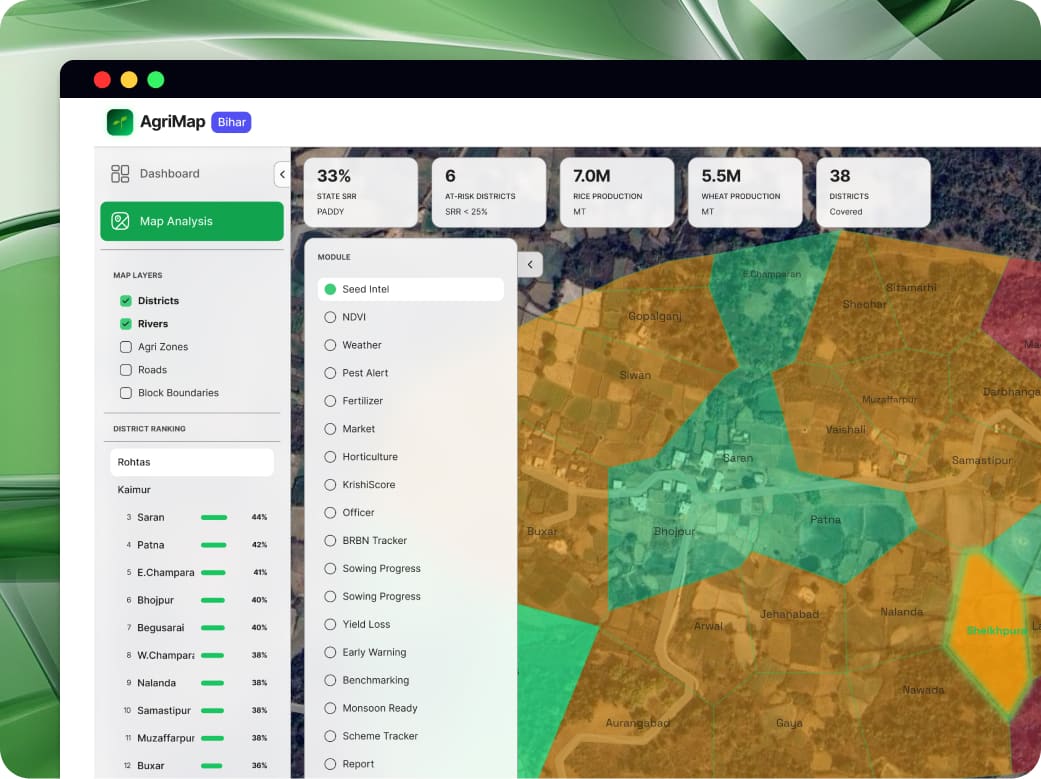Click the At-Risk Districts stat card
Screen dimensions: 1041x779
(x=489, y=193)
